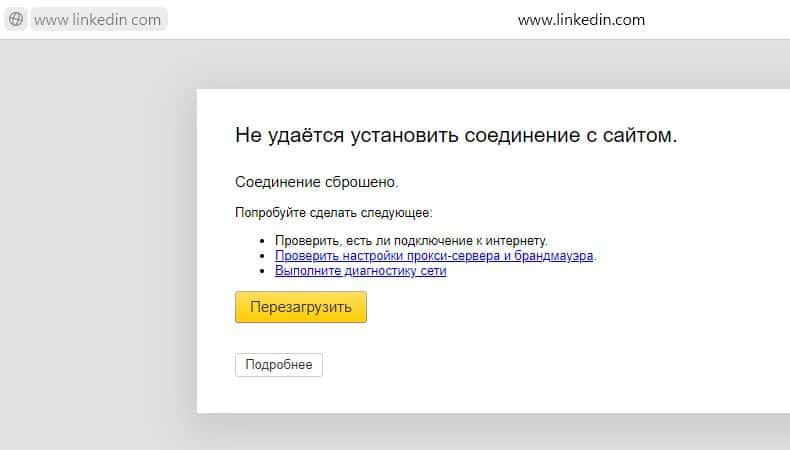Click the yellow Перезагрузить reload button
The height and width of the screenshot is (450, 790).
[301, 307]
